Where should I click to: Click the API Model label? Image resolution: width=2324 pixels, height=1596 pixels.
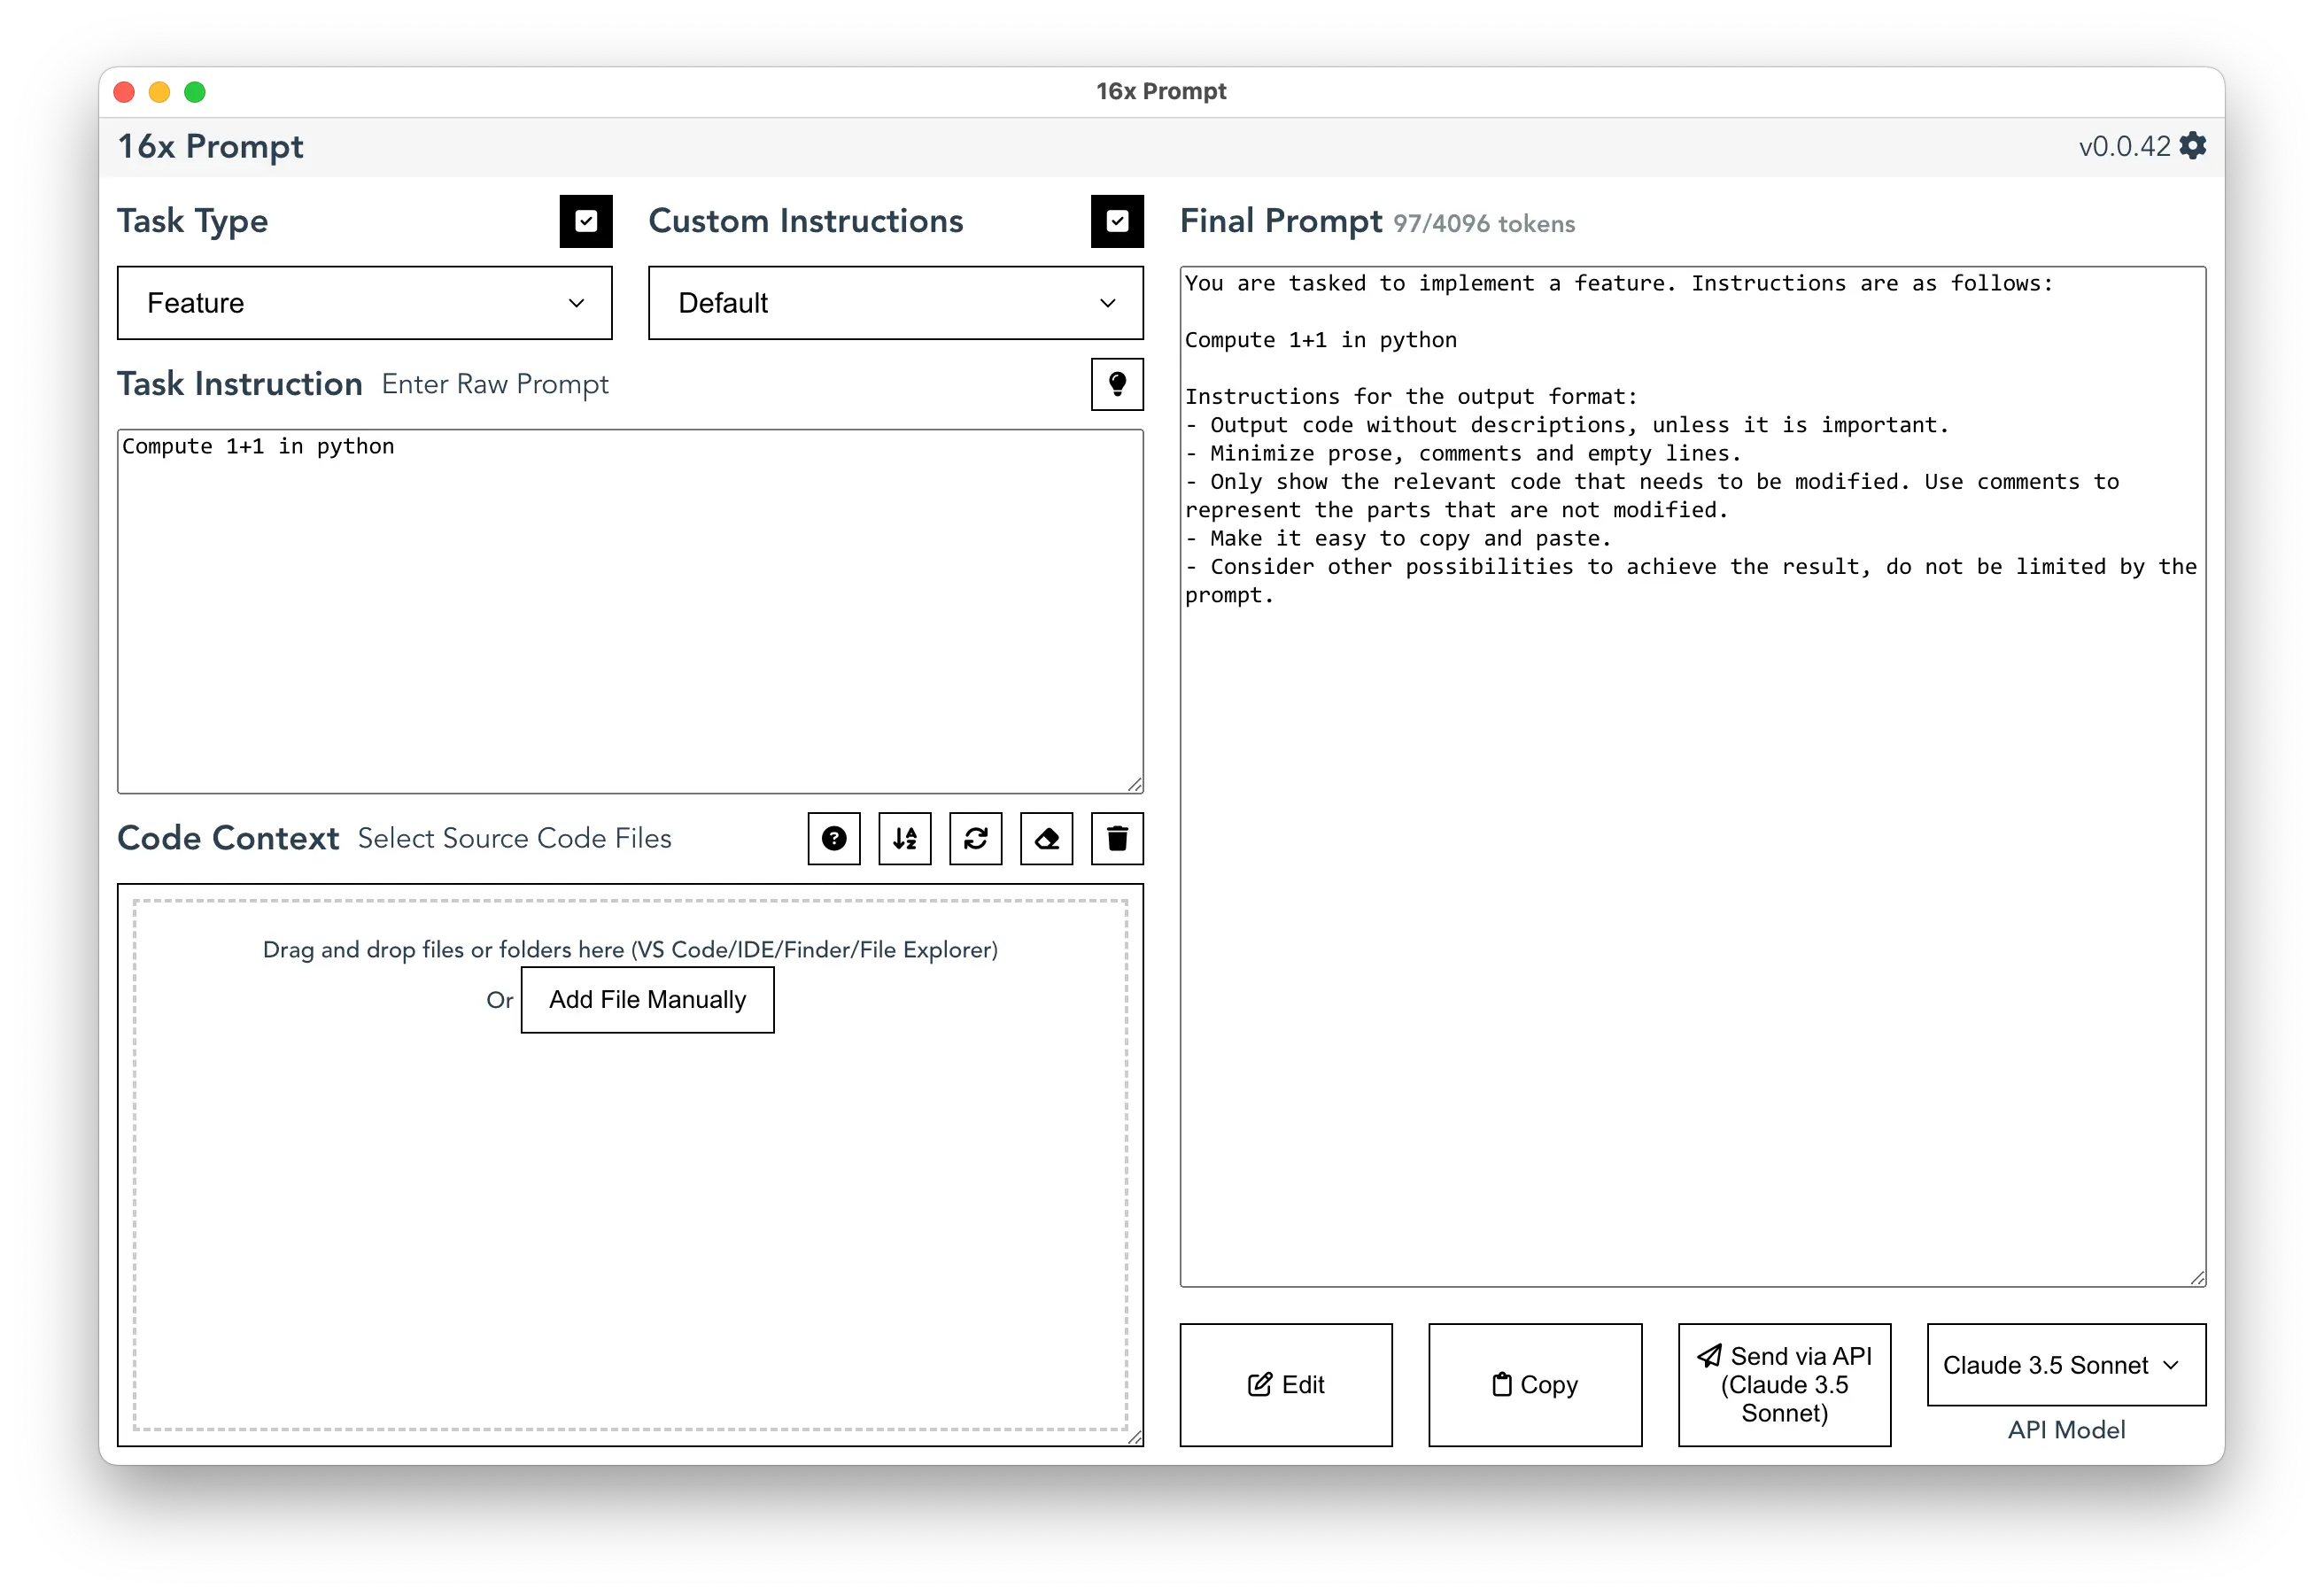click(x=2066, y=1430)
